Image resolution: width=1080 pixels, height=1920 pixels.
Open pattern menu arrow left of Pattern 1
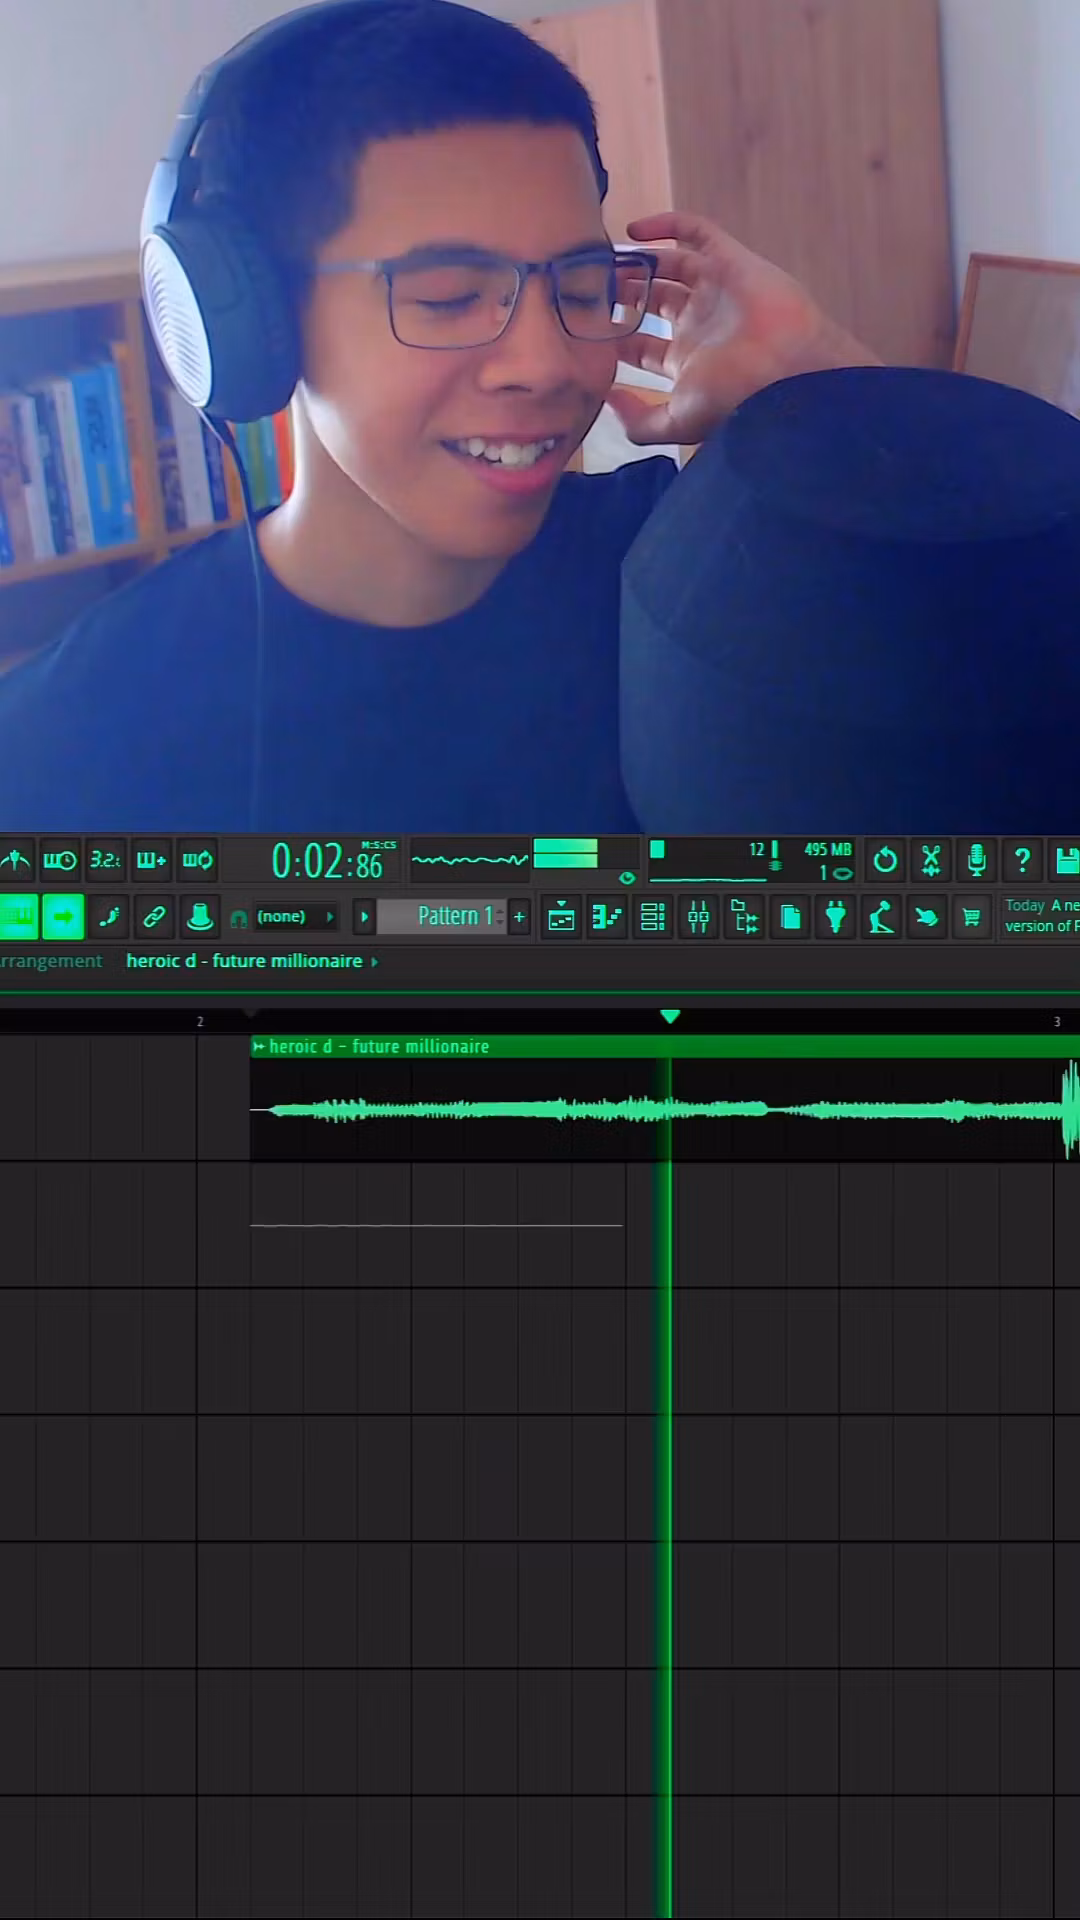[364, 917]
